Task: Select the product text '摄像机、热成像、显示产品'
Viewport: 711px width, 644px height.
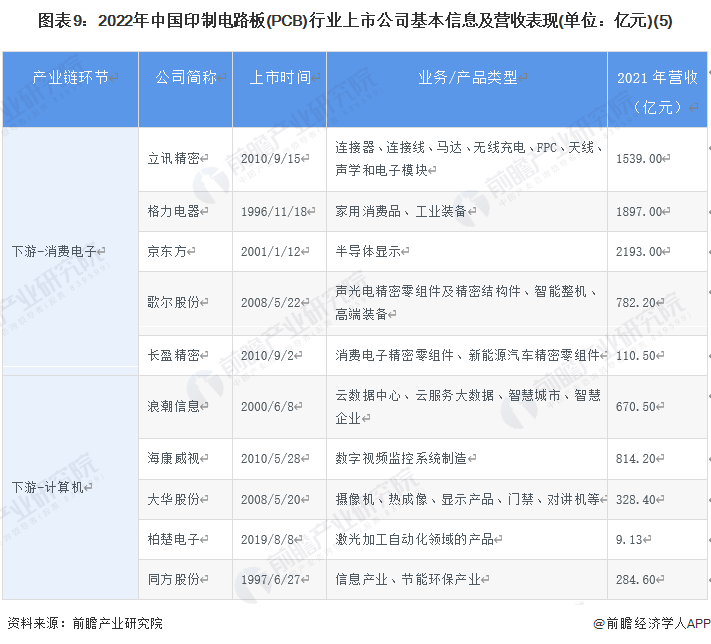Action: 414,499
